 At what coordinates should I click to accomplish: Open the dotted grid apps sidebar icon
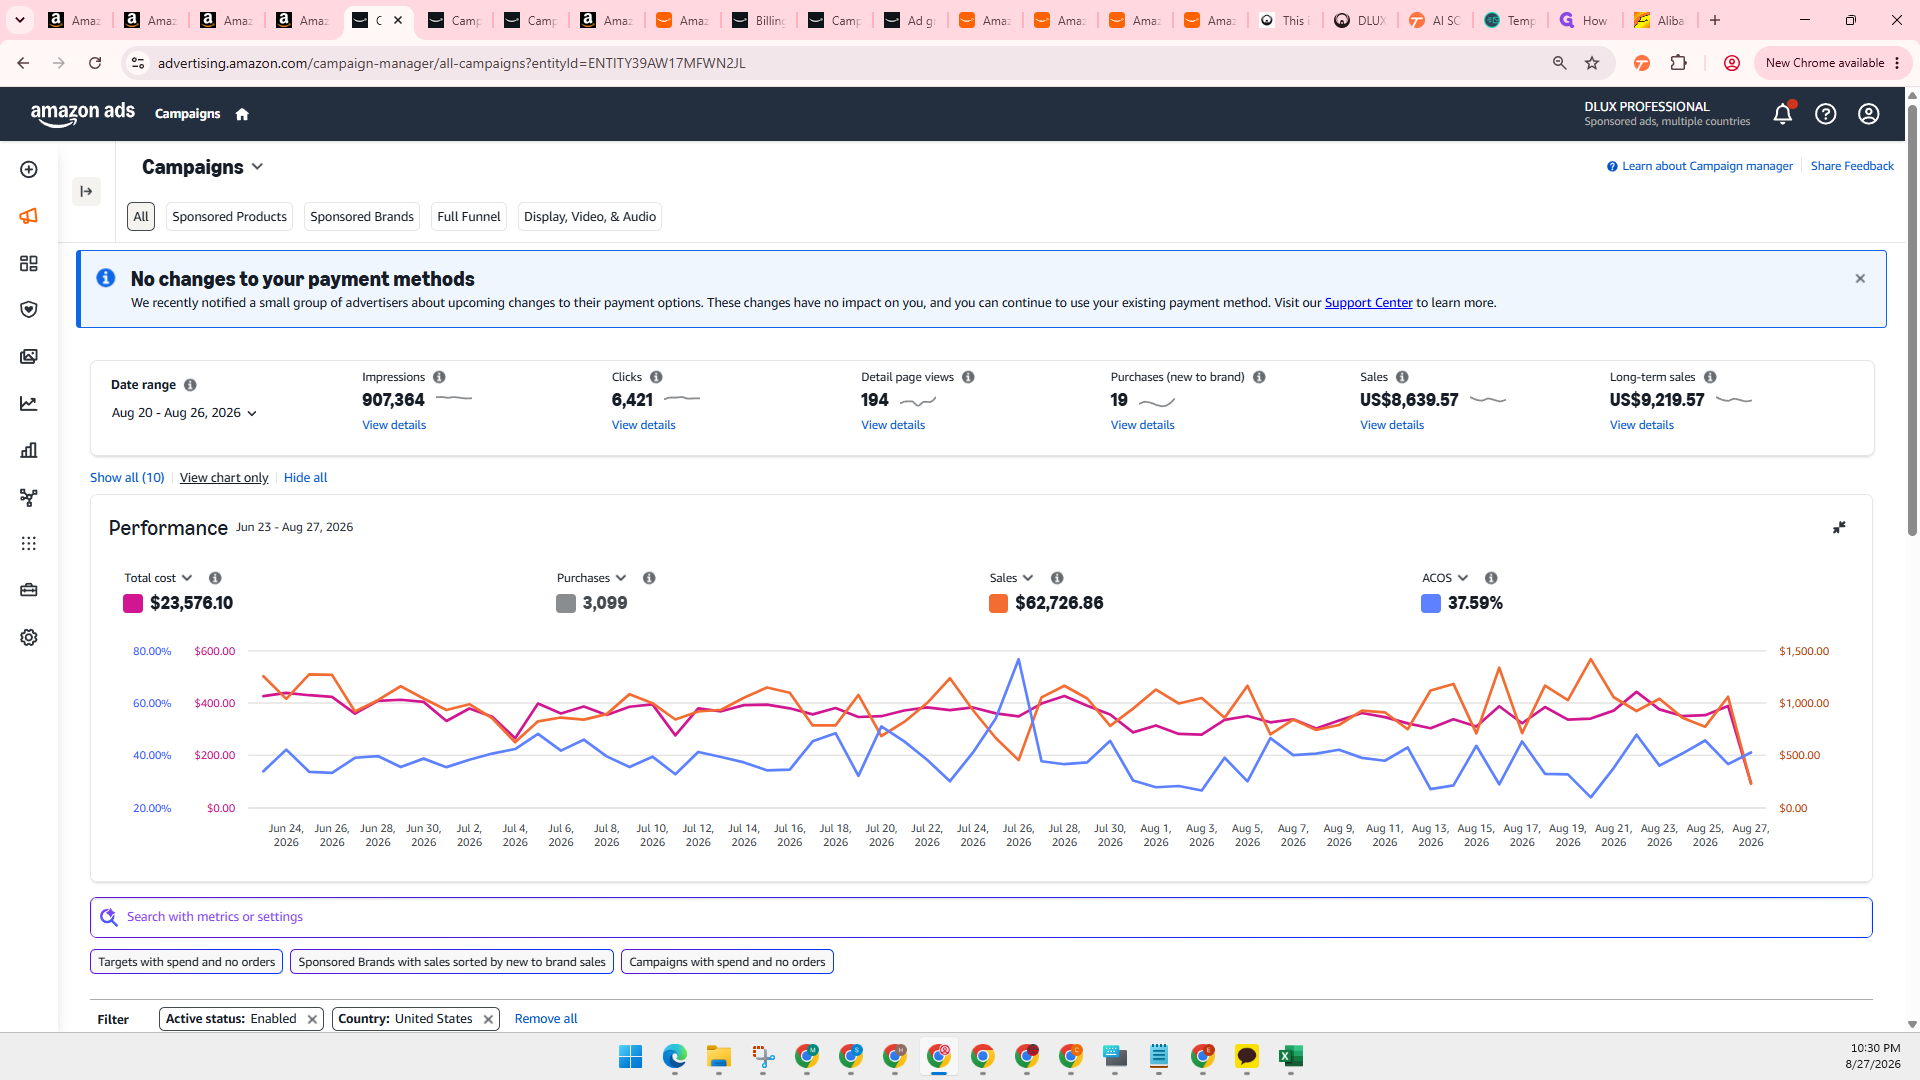tap(29, 544)
